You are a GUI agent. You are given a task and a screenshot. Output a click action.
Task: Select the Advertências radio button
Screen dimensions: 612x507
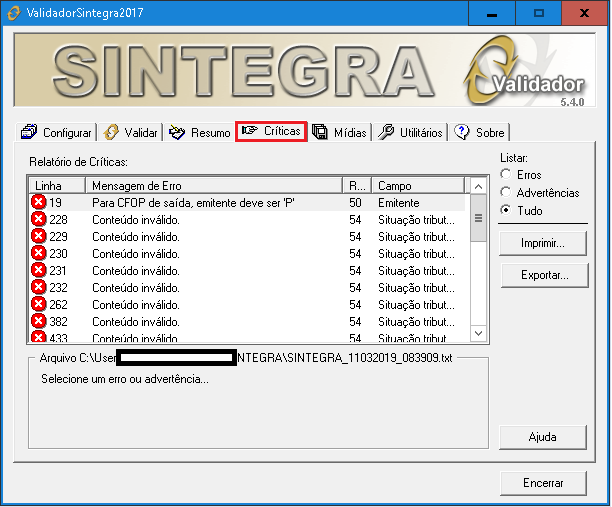pyautogui.click(x=506, y=192)
